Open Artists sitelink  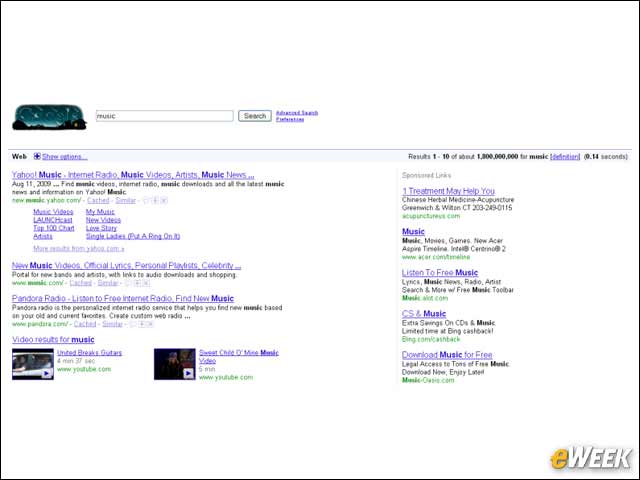[43, 236]
